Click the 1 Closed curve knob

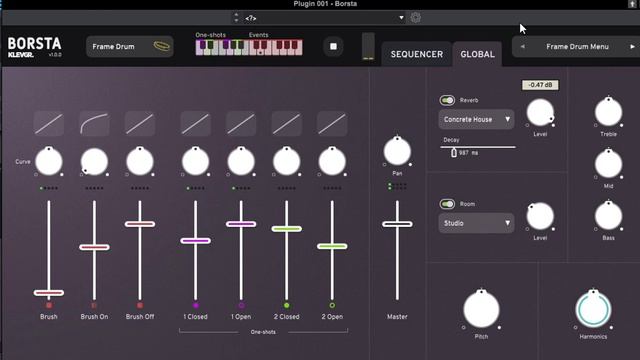pyautogui.click(x=196, y=162)
